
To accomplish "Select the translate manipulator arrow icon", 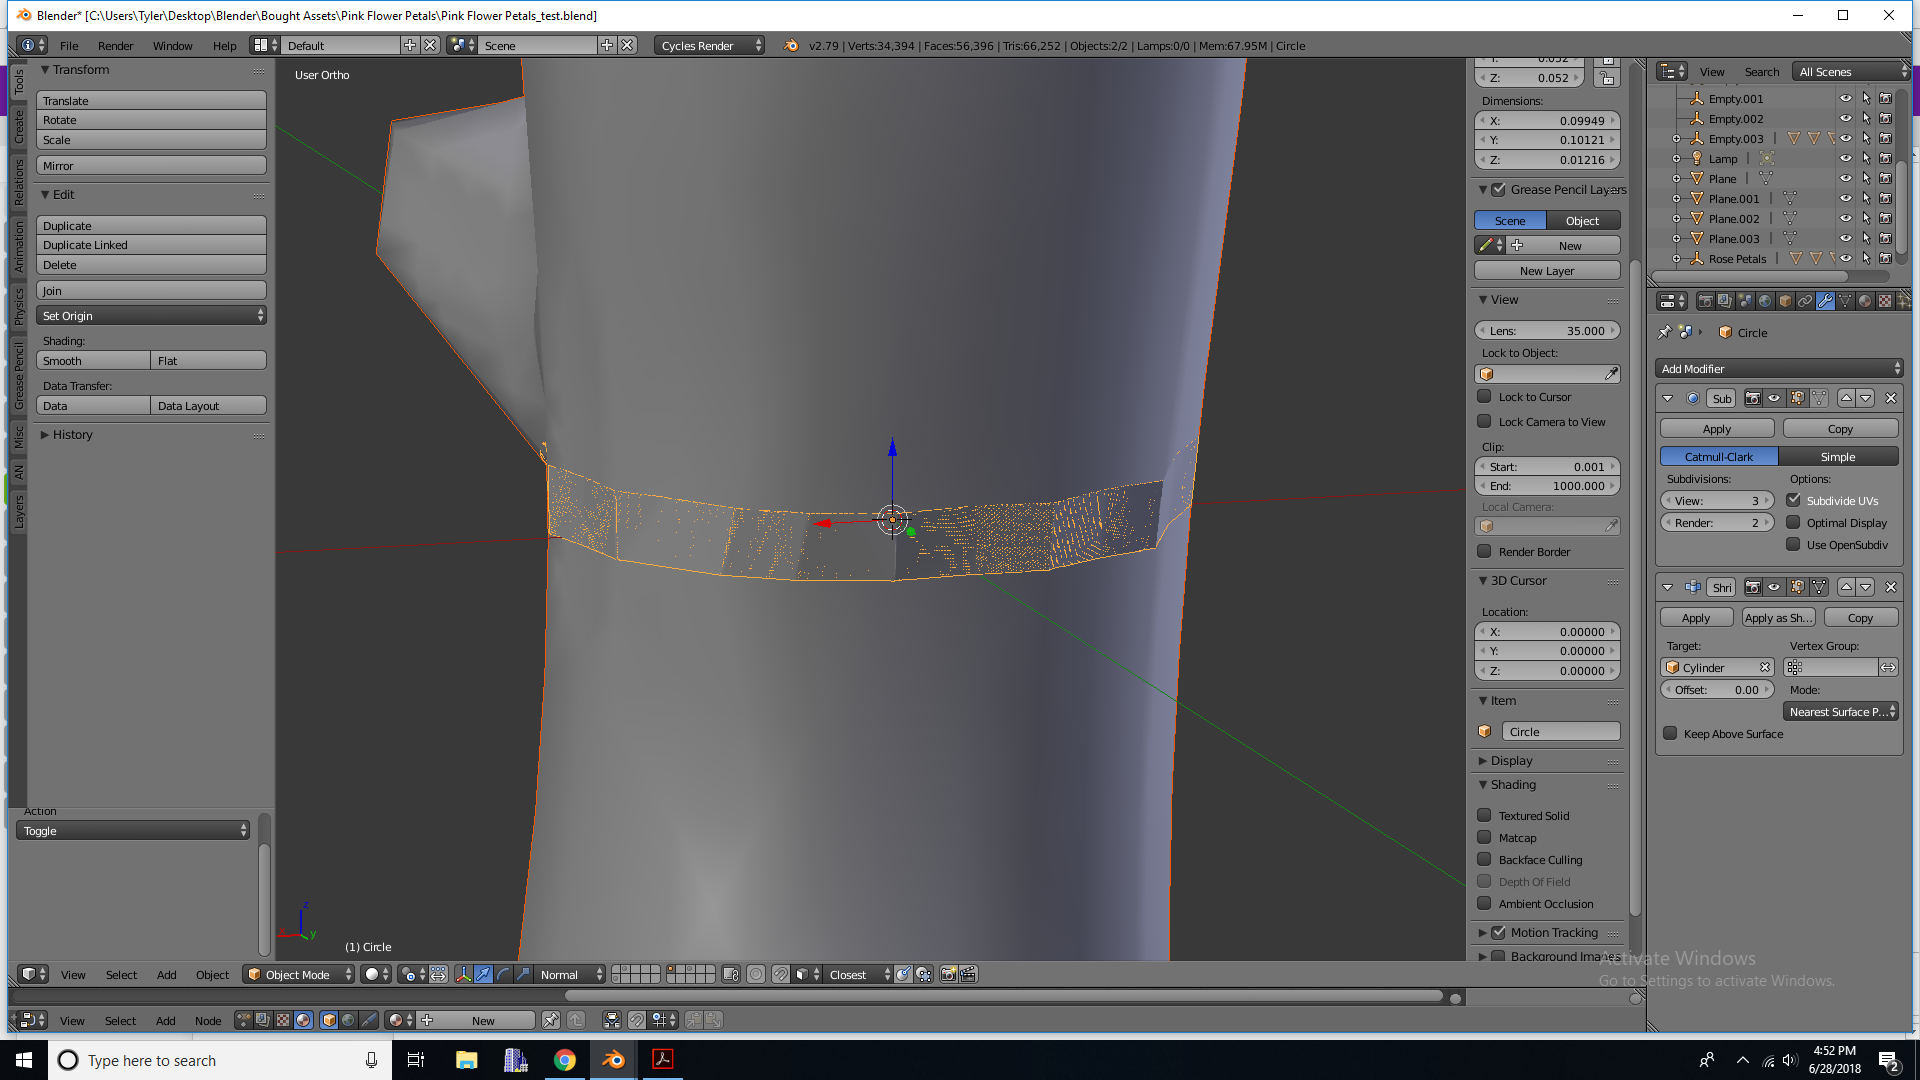I will 483,974.
